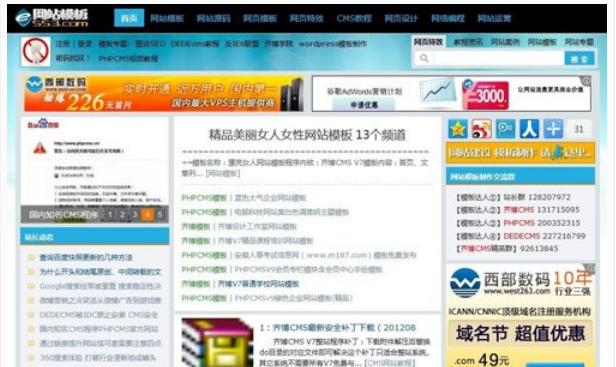Open the www.m187.com template article link

click(x=325, y=255)
